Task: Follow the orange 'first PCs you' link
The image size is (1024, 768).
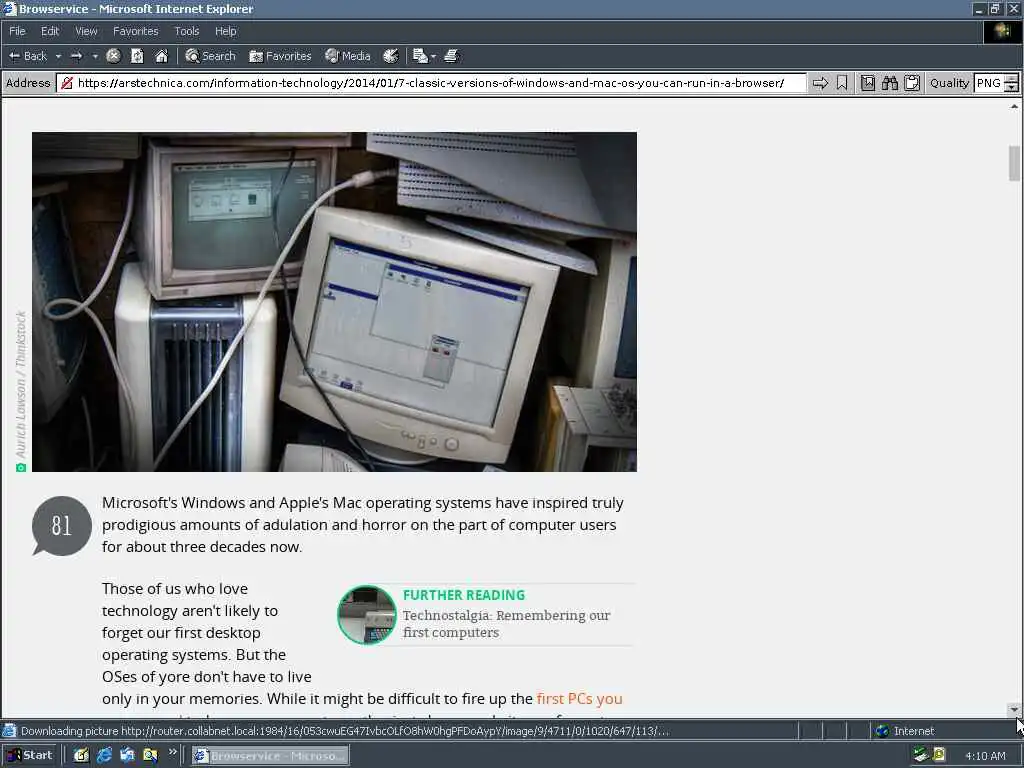Action: (x=579, y=698)
